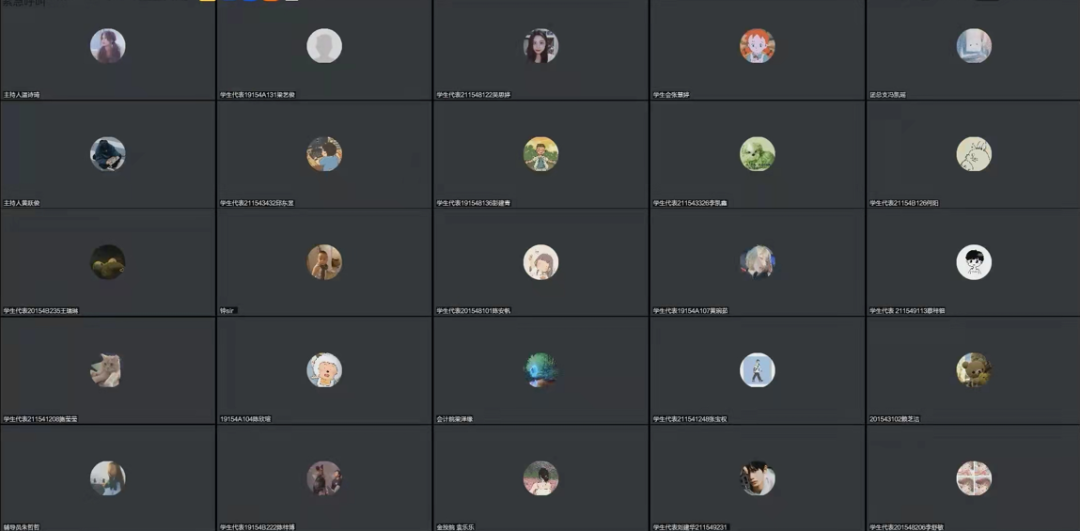This screenshot has height=531, width=1080.
Task: Select the red-haired cartoon girl avatar
Action: pos(757,46)
